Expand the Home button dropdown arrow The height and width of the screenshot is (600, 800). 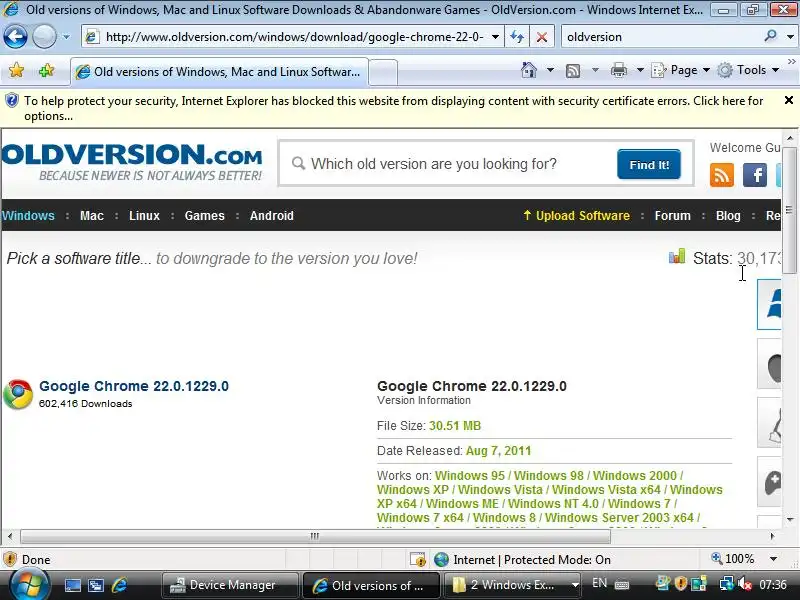(x=550, y=70)
